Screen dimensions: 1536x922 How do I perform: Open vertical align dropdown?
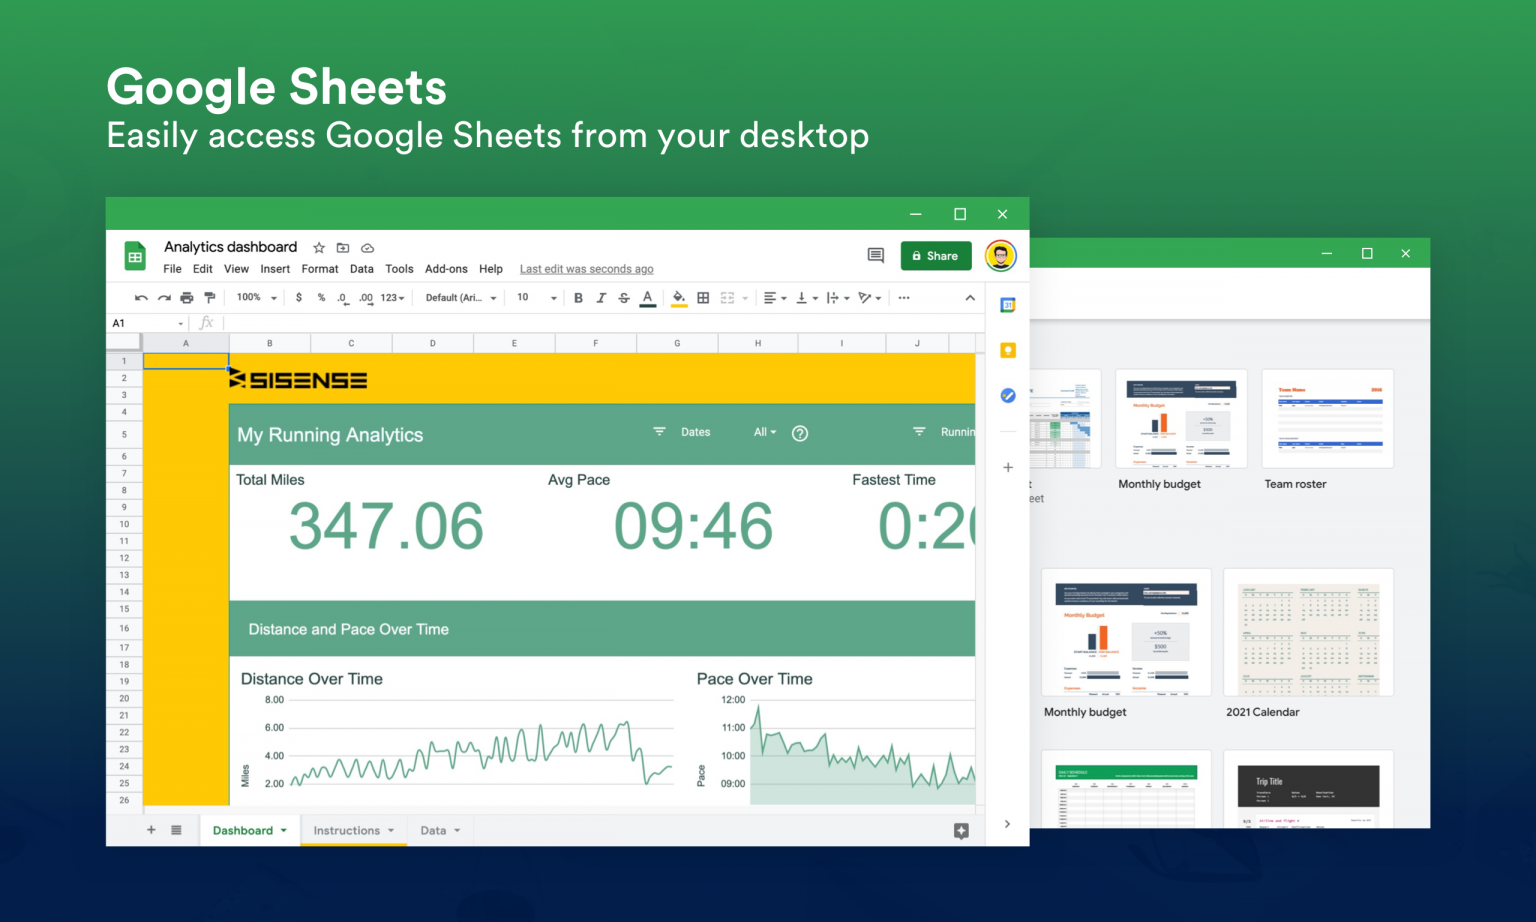point(806,298)
